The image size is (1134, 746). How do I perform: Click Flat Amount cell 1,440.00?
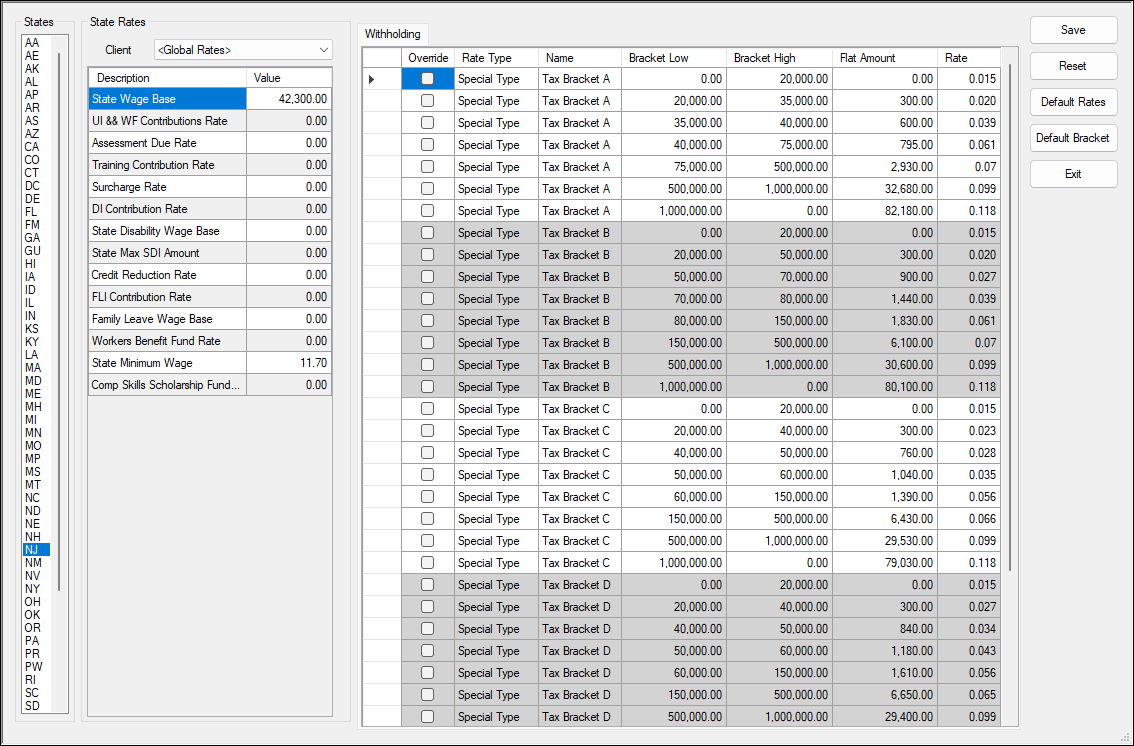coord(884,299)
